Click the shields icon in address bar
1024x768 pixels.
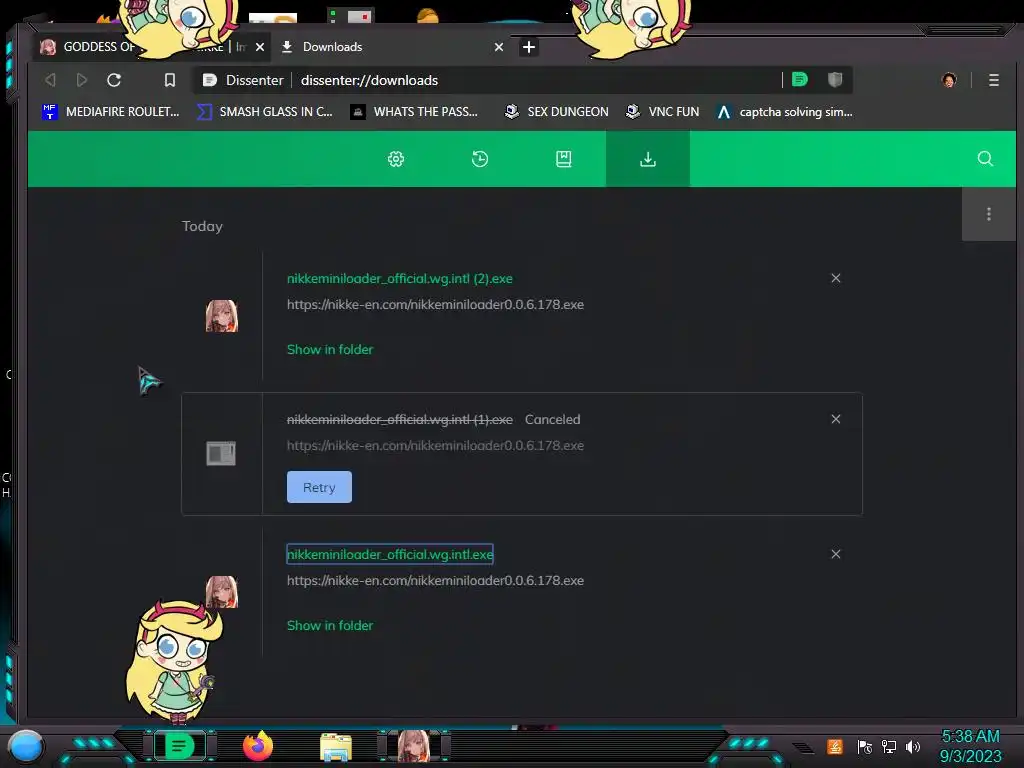pyautogui.click(x=835, y=80)
